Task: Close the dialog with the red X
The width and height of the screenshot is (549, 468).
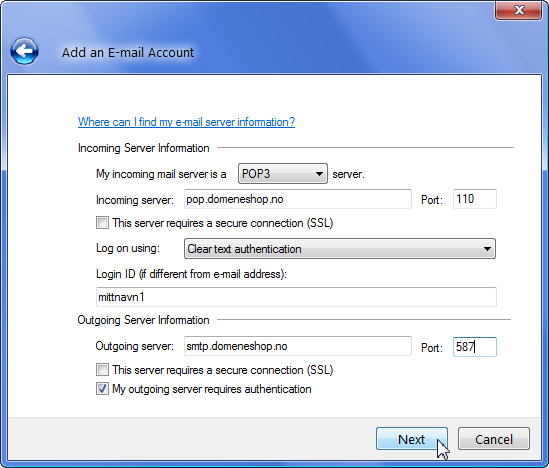Action: pyautogui.click(x=519, y=10)
